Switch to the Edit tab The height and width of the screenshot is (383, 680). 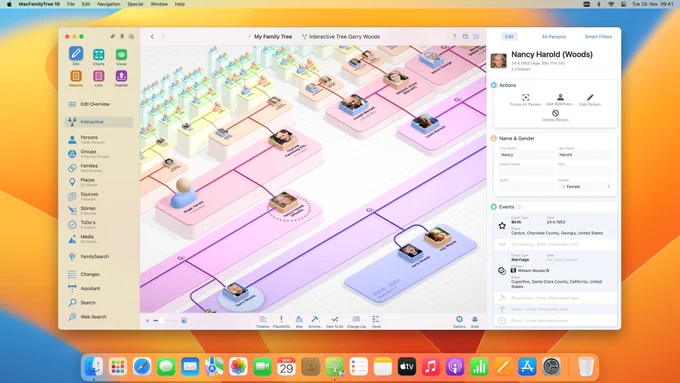click(509, 37)
